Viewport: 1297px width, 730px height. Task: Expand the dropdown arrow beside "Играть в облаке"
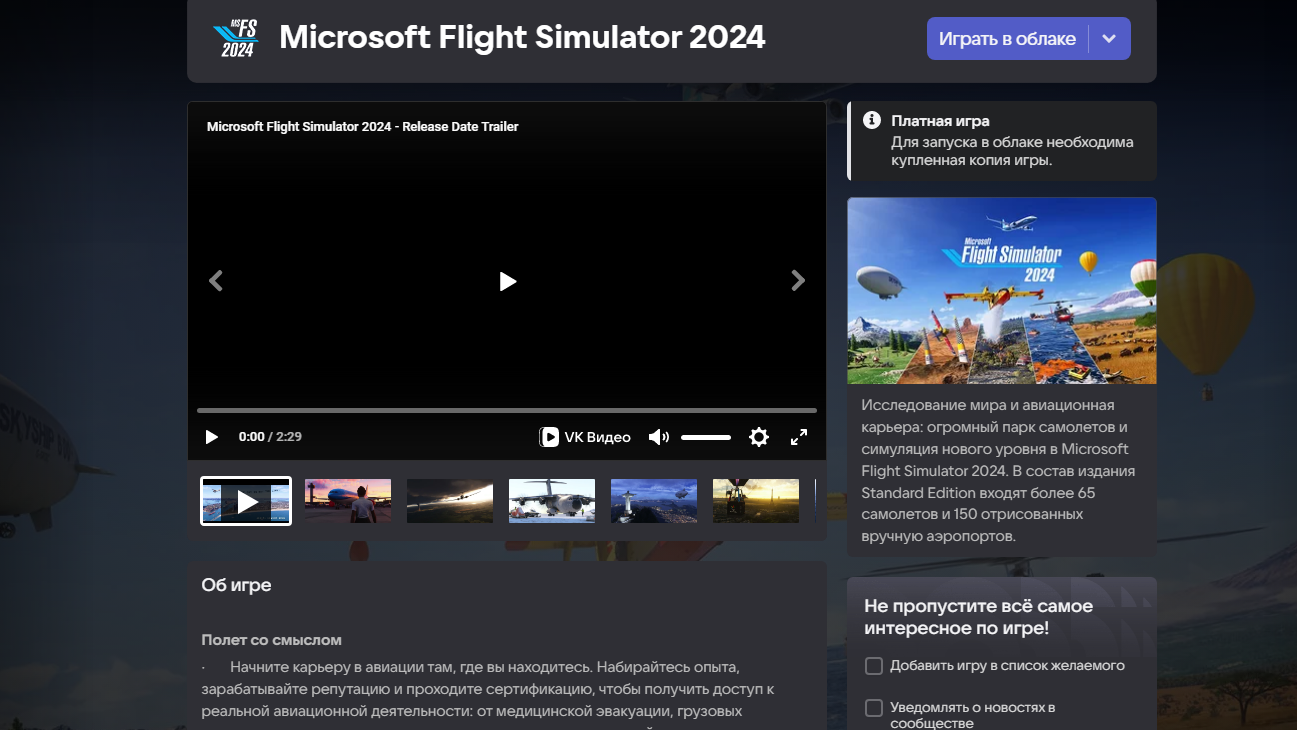pyautogui.click(x=1109, y=39)
